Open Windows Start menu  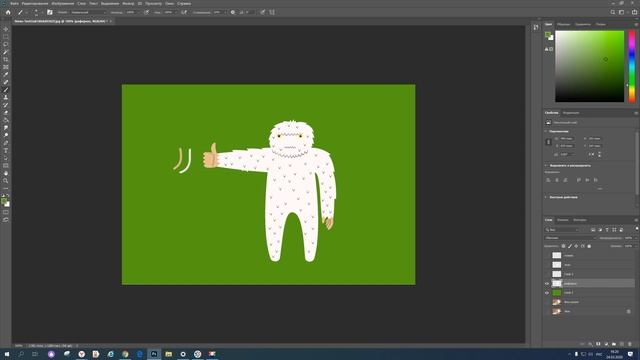pos(7,354)
